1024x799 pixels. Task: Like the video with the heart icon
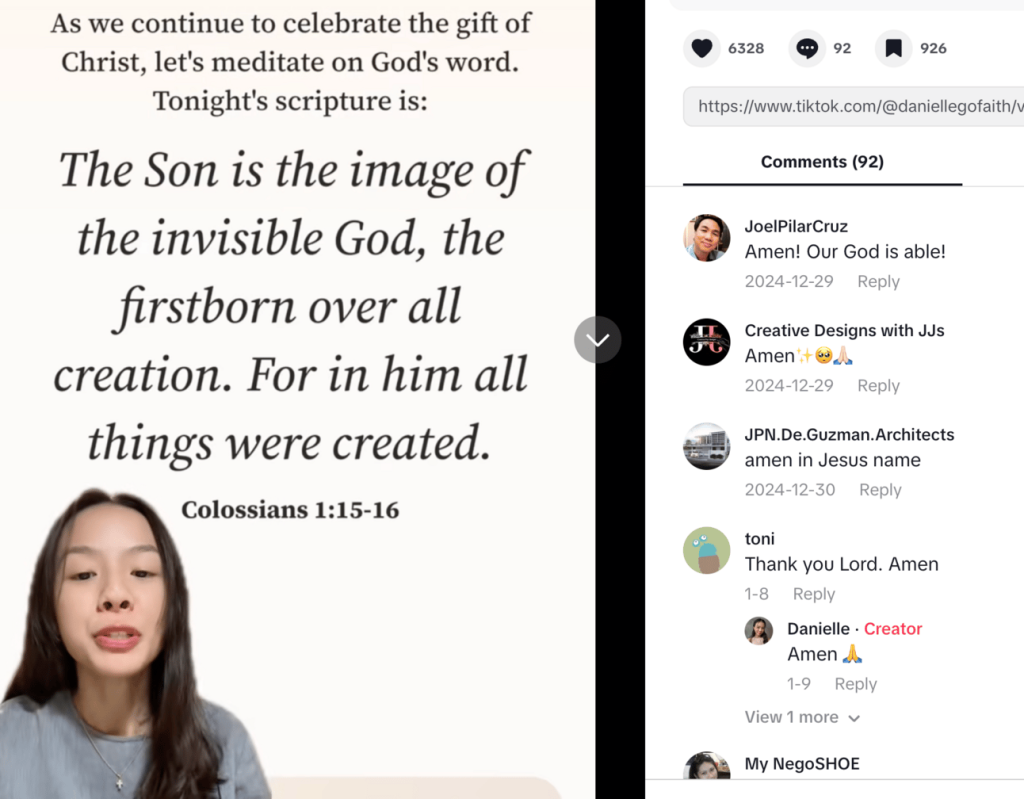(702, 48)
